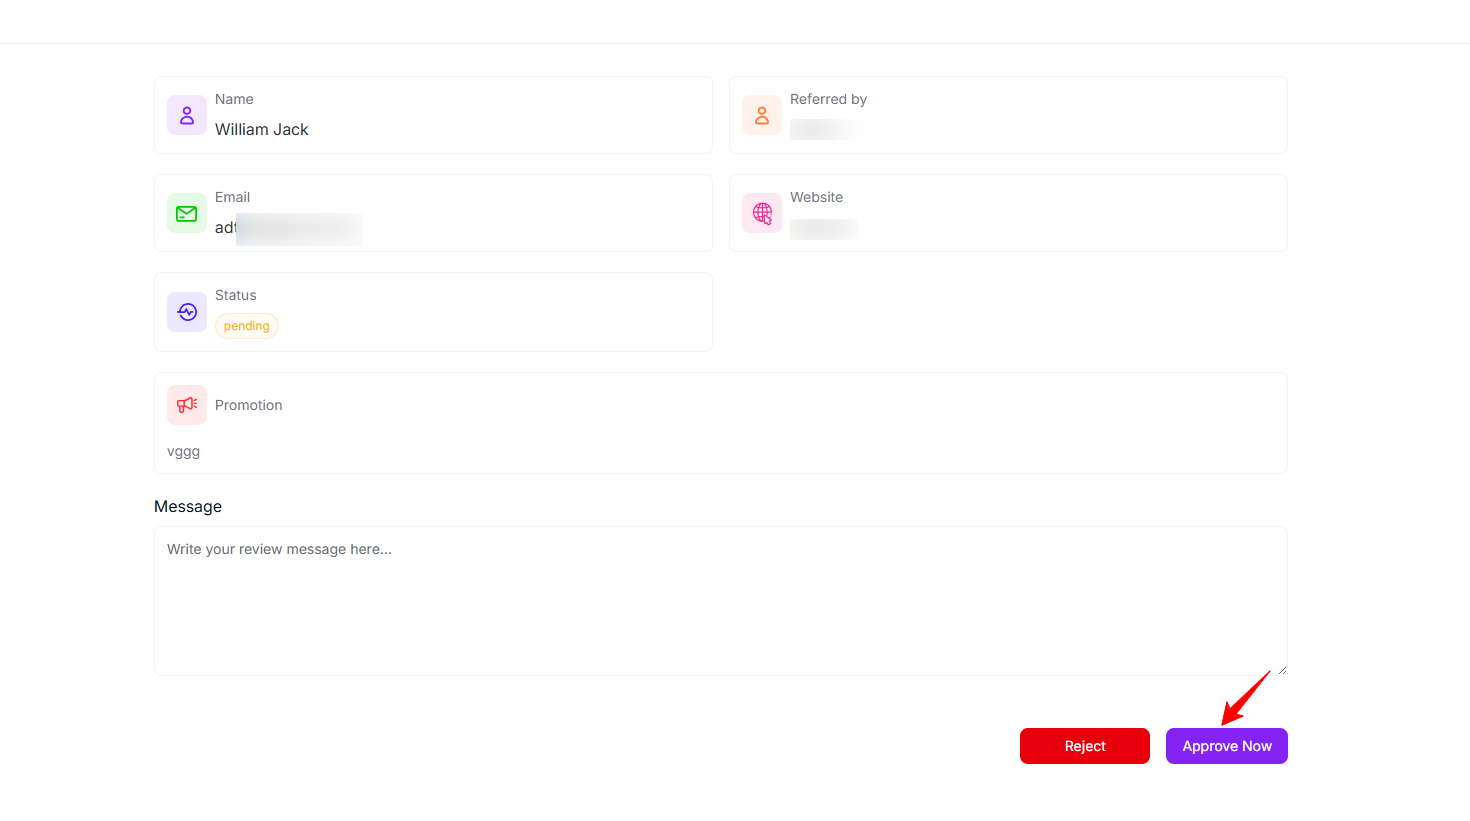The width and height of the screenshot is (1470, 821).
Task: Click the Referred by field label
Action: [x=828, y=99]
